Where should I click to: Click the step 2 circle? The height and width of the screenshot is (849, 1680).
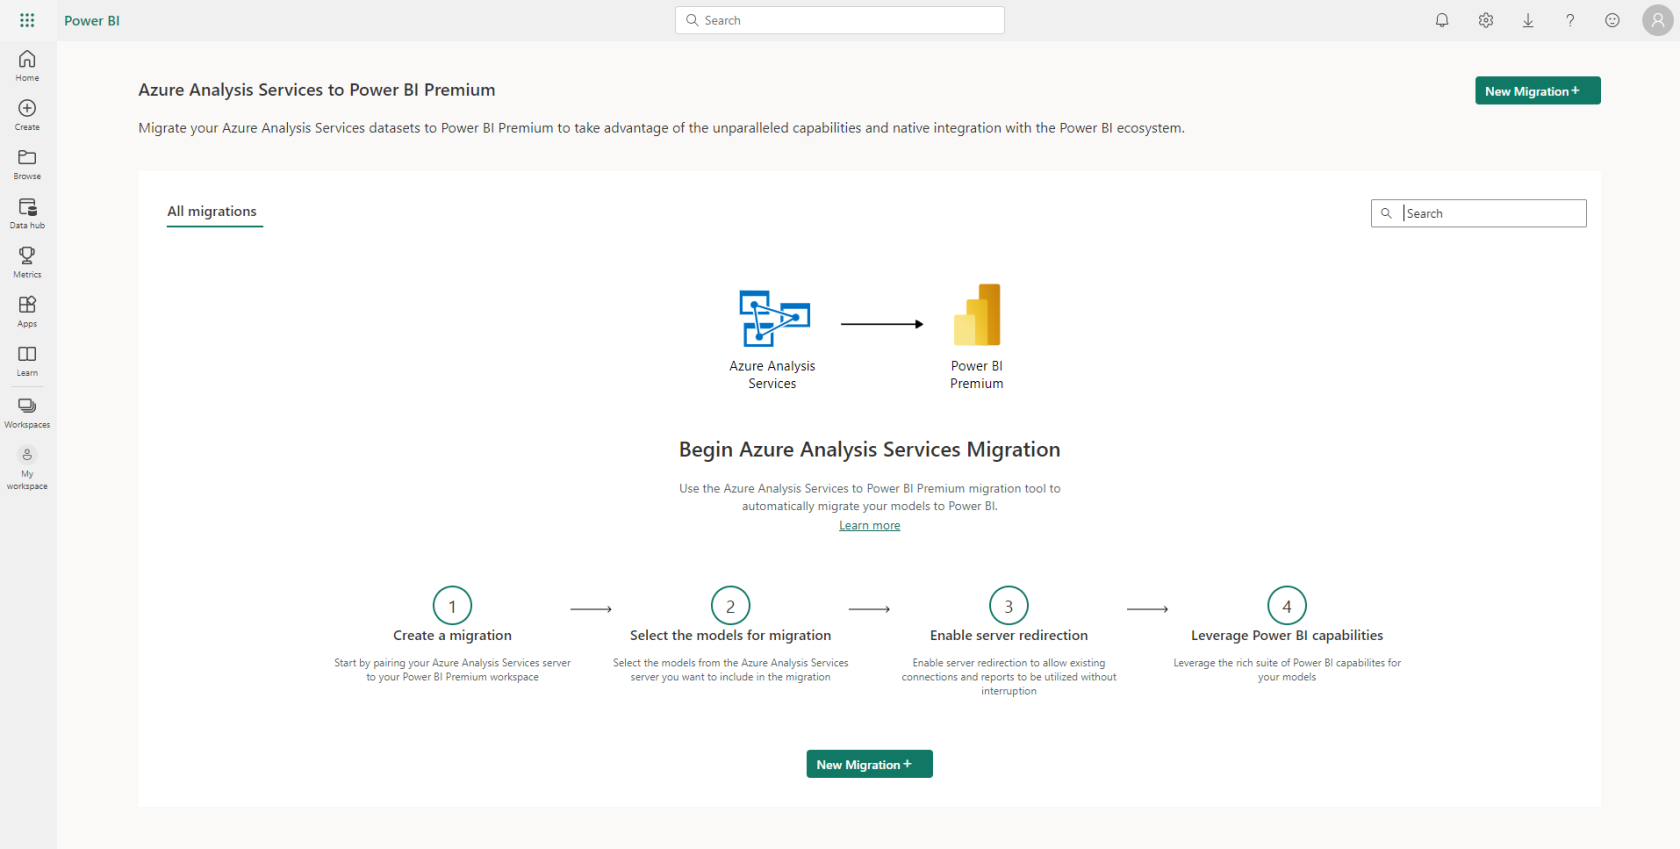point(730,606)
